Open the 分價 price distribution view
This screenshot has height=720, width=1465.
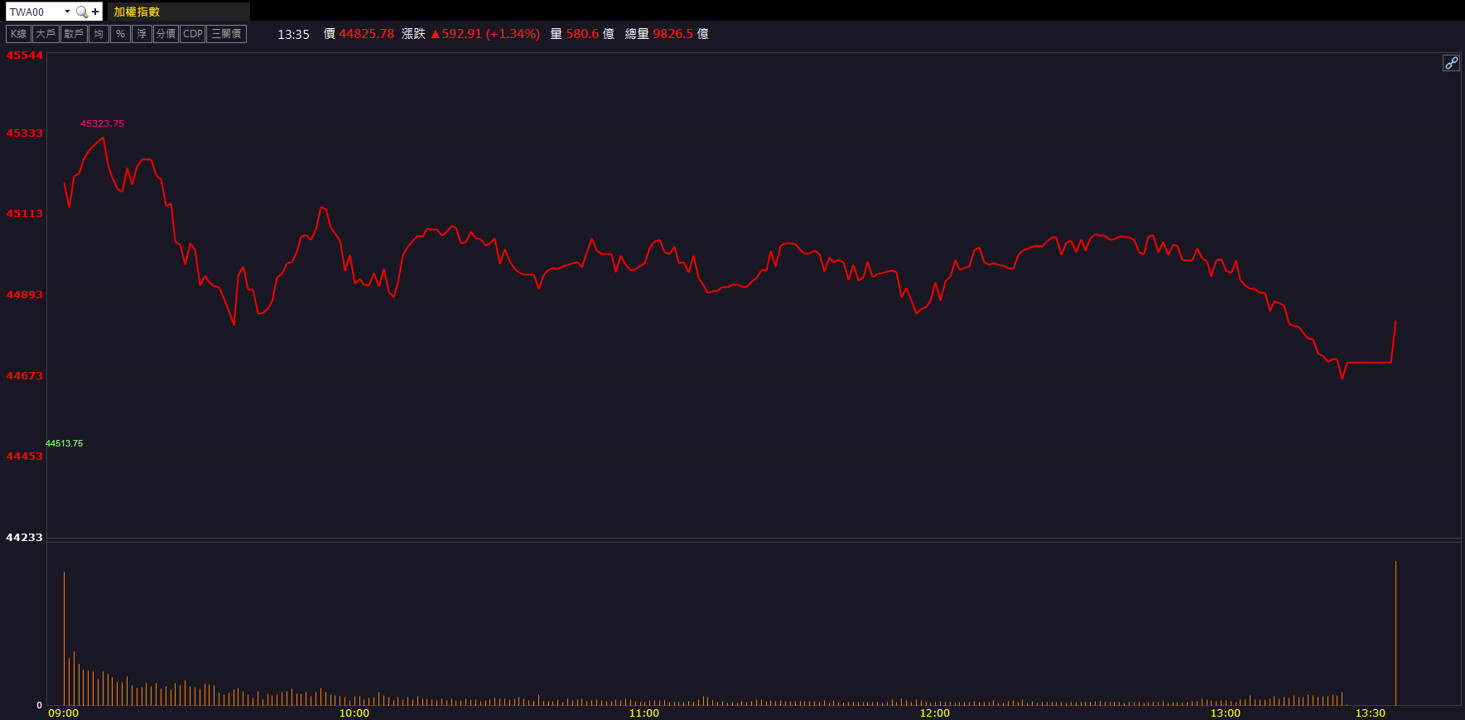166,34
